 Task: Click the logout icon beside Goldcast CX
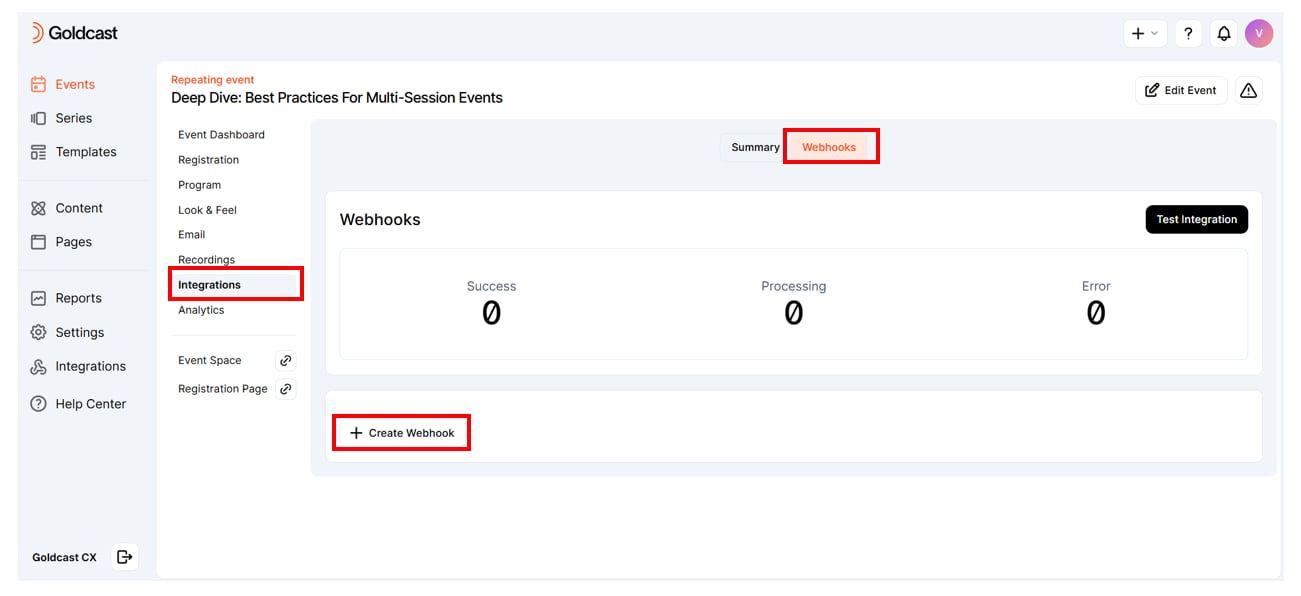(124, 557)
